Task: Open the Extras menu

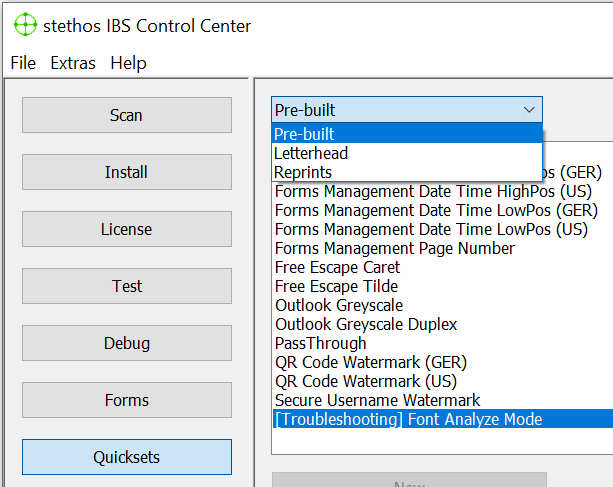Action: pyautogui.click(x=73, y=63)
